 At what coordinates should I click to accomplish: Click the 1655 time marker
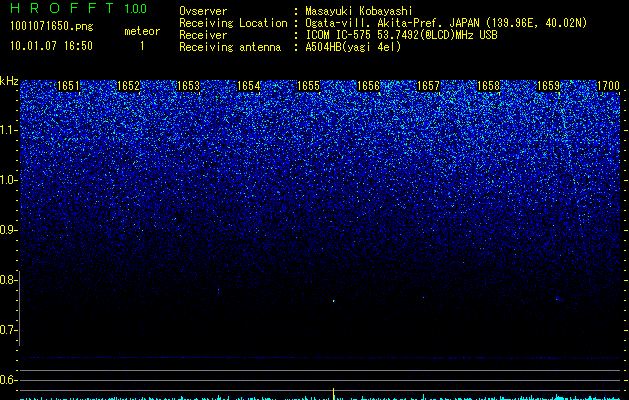click(308, 86)
